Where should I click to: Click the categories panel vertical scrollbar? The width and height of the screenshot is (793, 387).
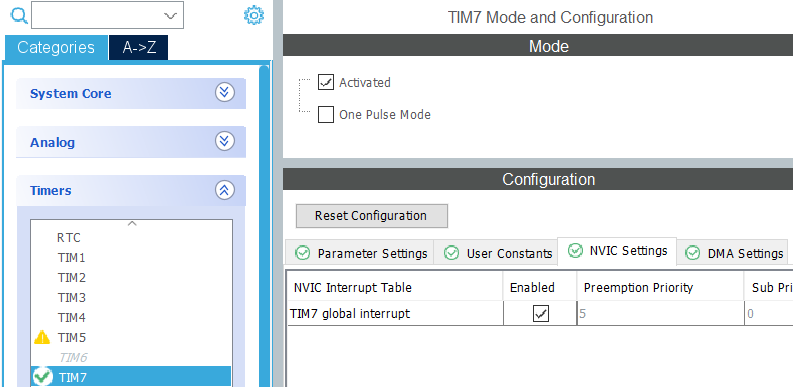point(264,226)
